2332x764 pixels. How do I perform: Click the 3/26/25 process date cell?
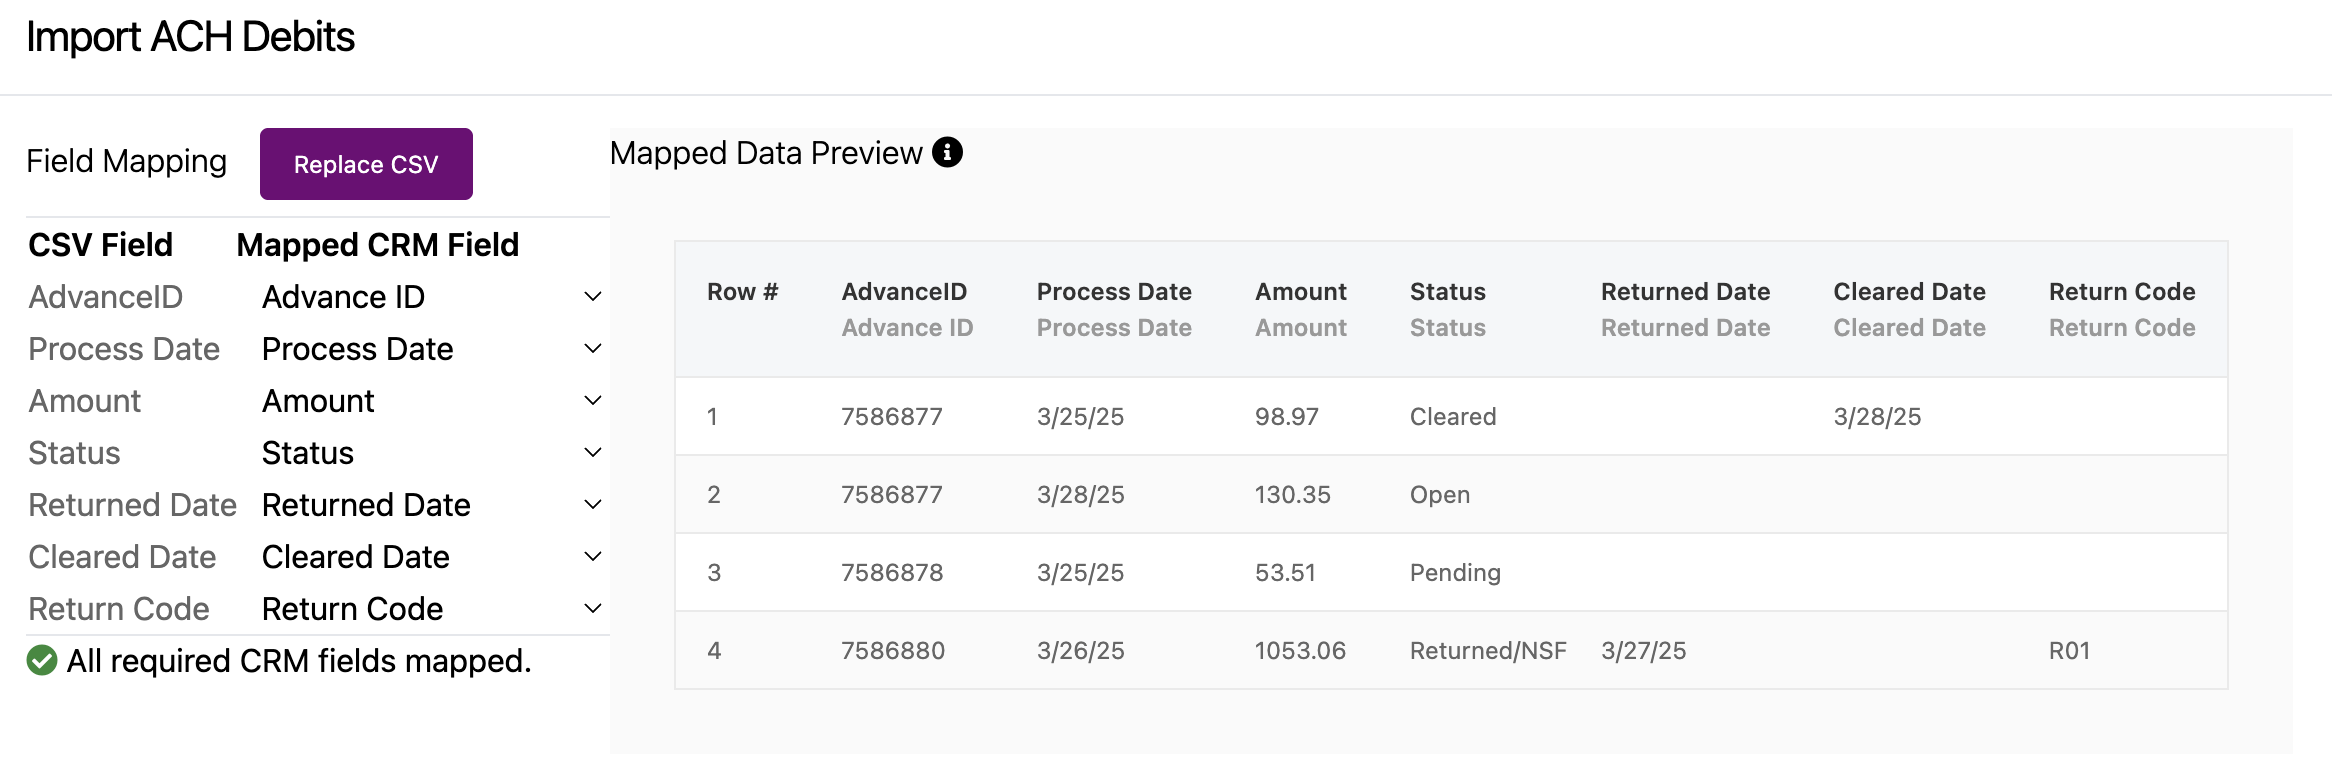[x=1080, y=651]
